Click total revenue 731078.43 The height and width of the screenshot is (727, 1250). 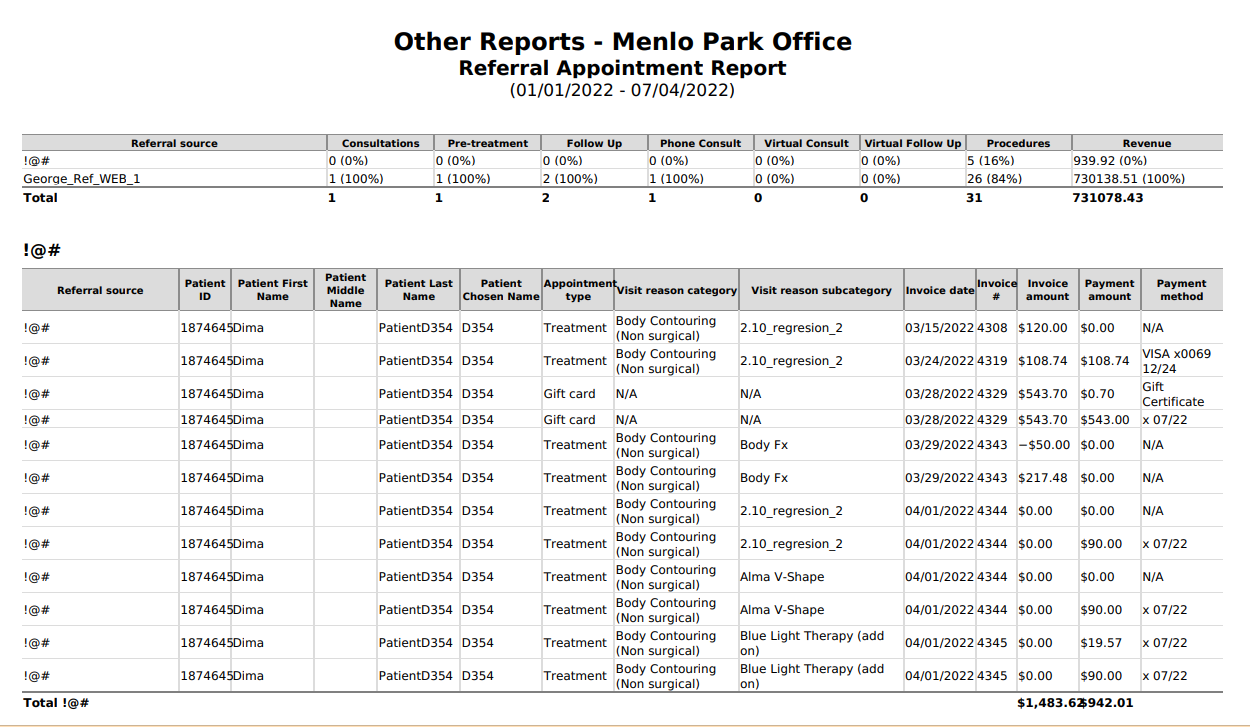(1108, 198)
